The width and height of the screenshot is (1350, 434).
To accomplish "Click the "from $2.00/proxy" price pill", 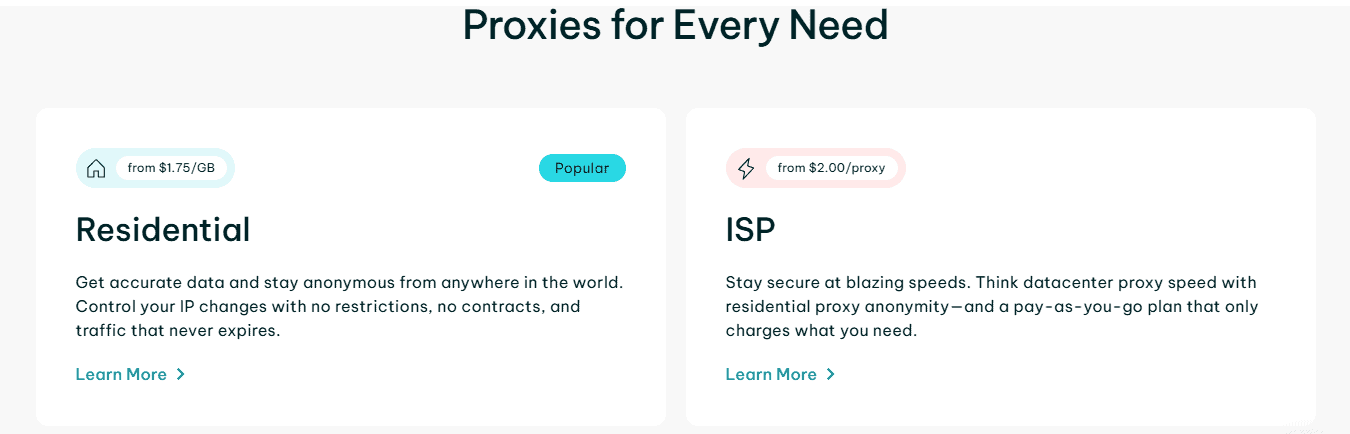I will (x=831, y=168).
